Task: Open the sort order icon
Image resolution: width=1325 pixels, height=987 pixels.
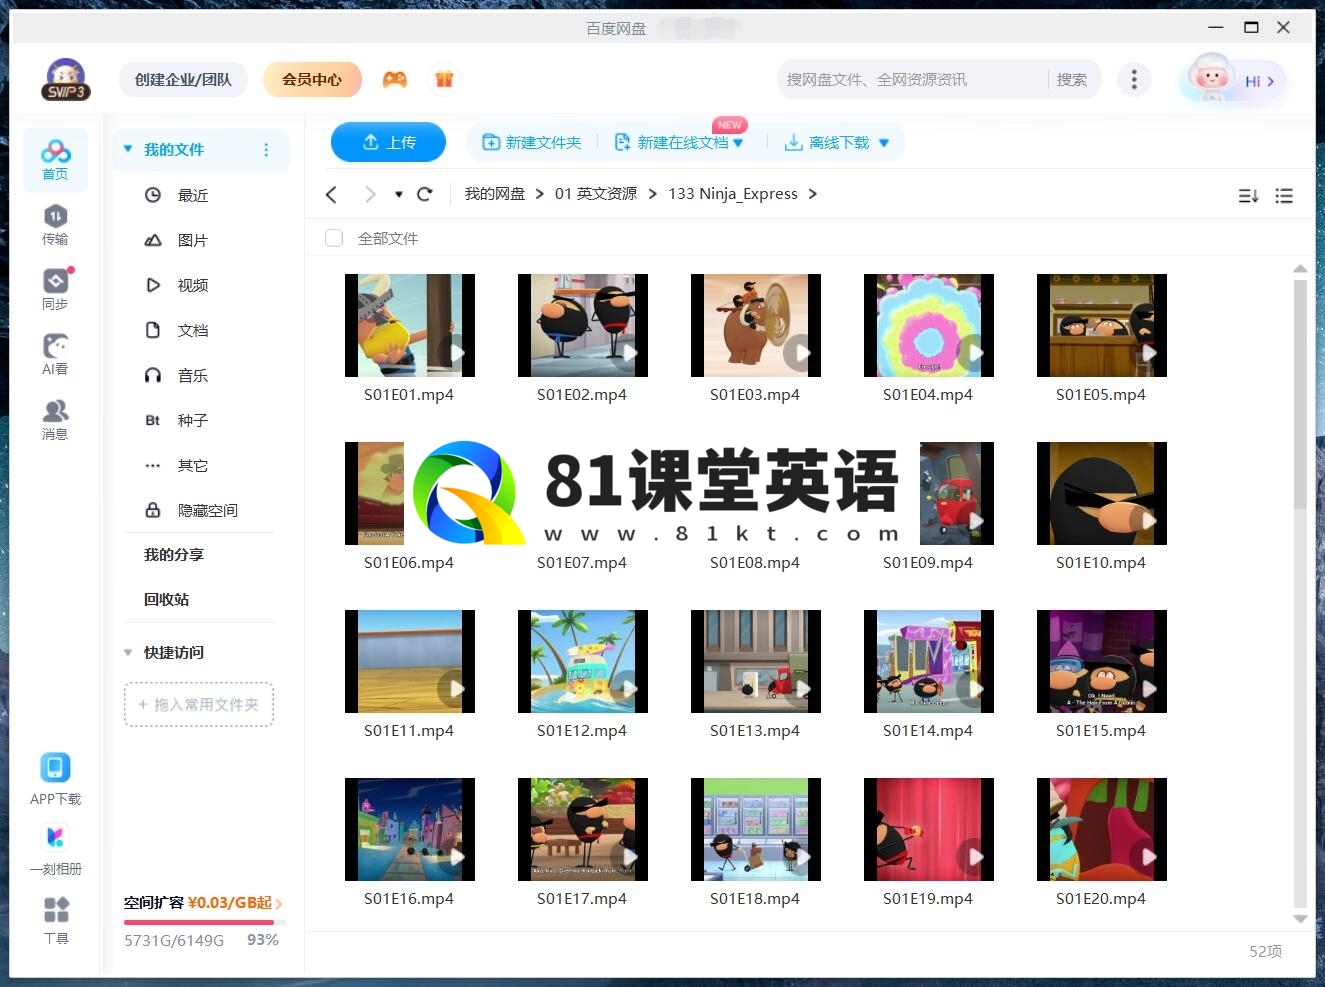Action: click(x=1248, y=196)
